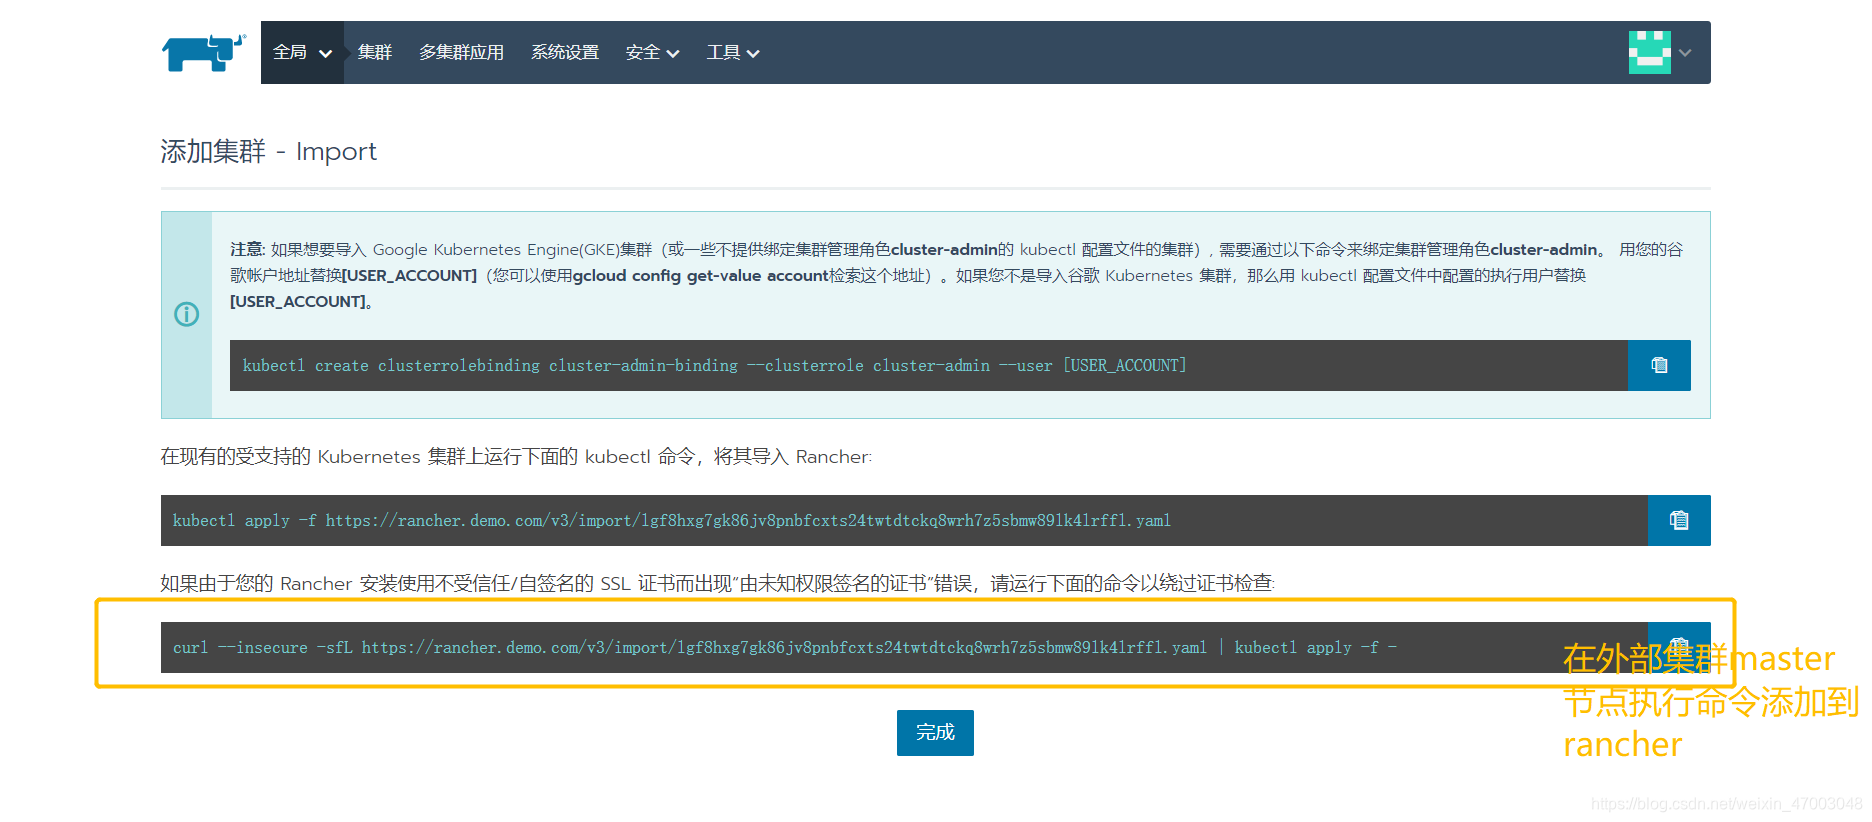Expand the chevron beside the user avatar
This screenshot has width=1872, height=822.
1685,53
